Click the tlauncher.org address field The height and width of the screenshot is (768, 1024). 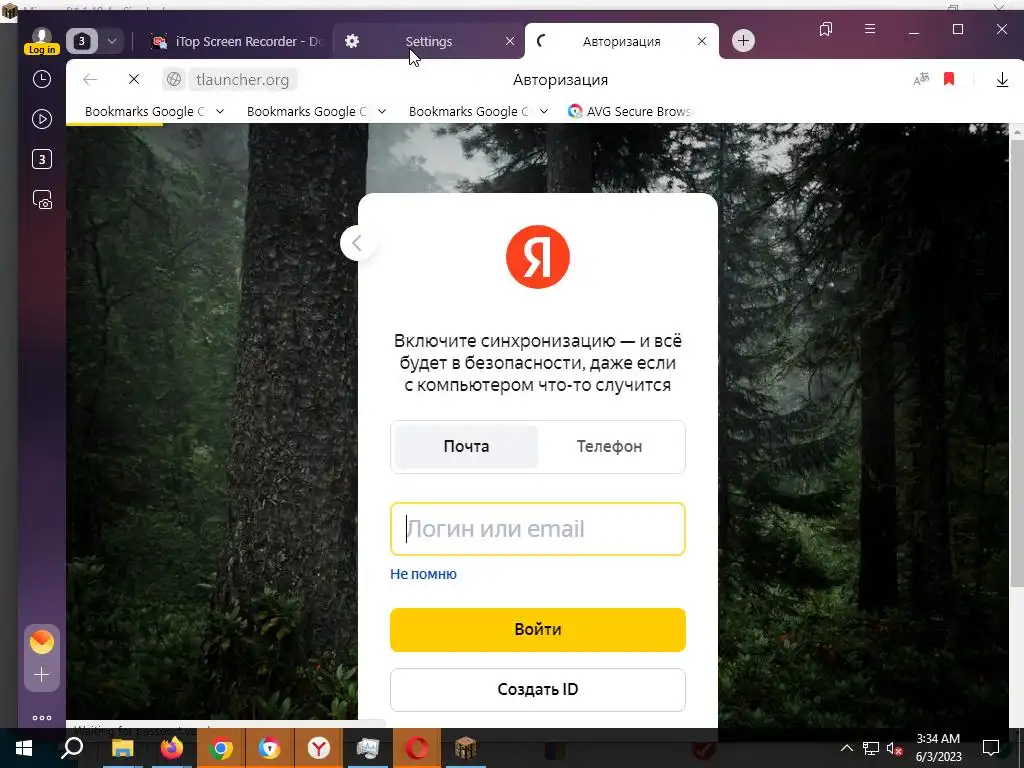coord(242,80)
